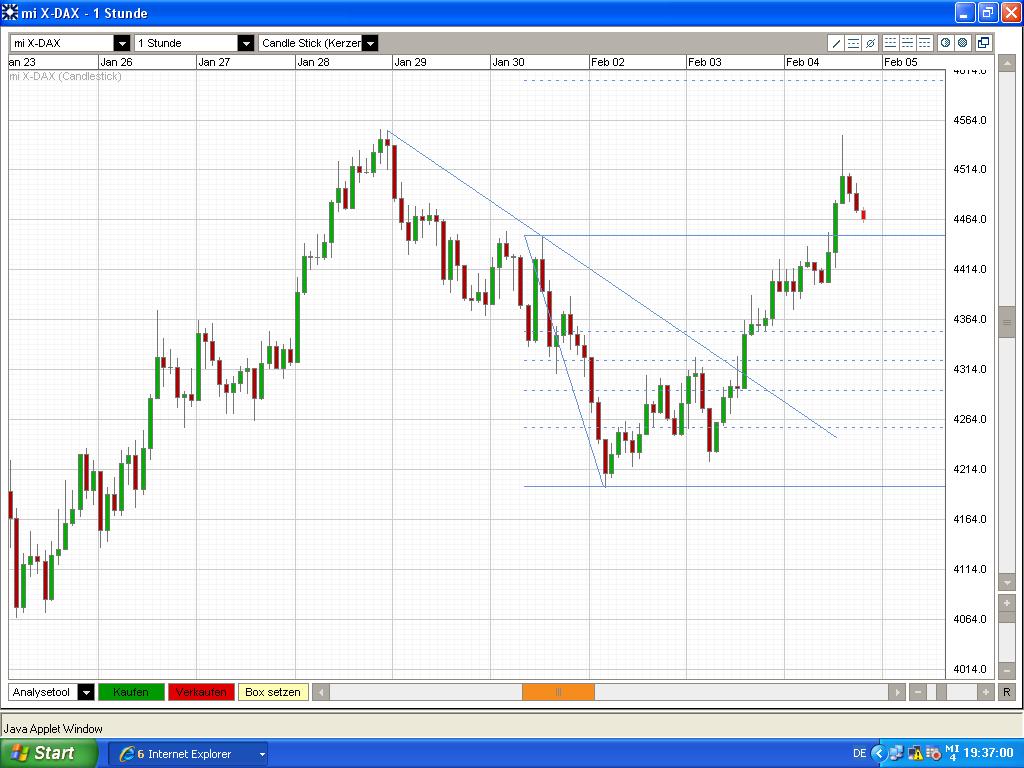This screenshot has width=1024, height=768.
Task: Click the network computers tray icon
Action: (896, 754)
